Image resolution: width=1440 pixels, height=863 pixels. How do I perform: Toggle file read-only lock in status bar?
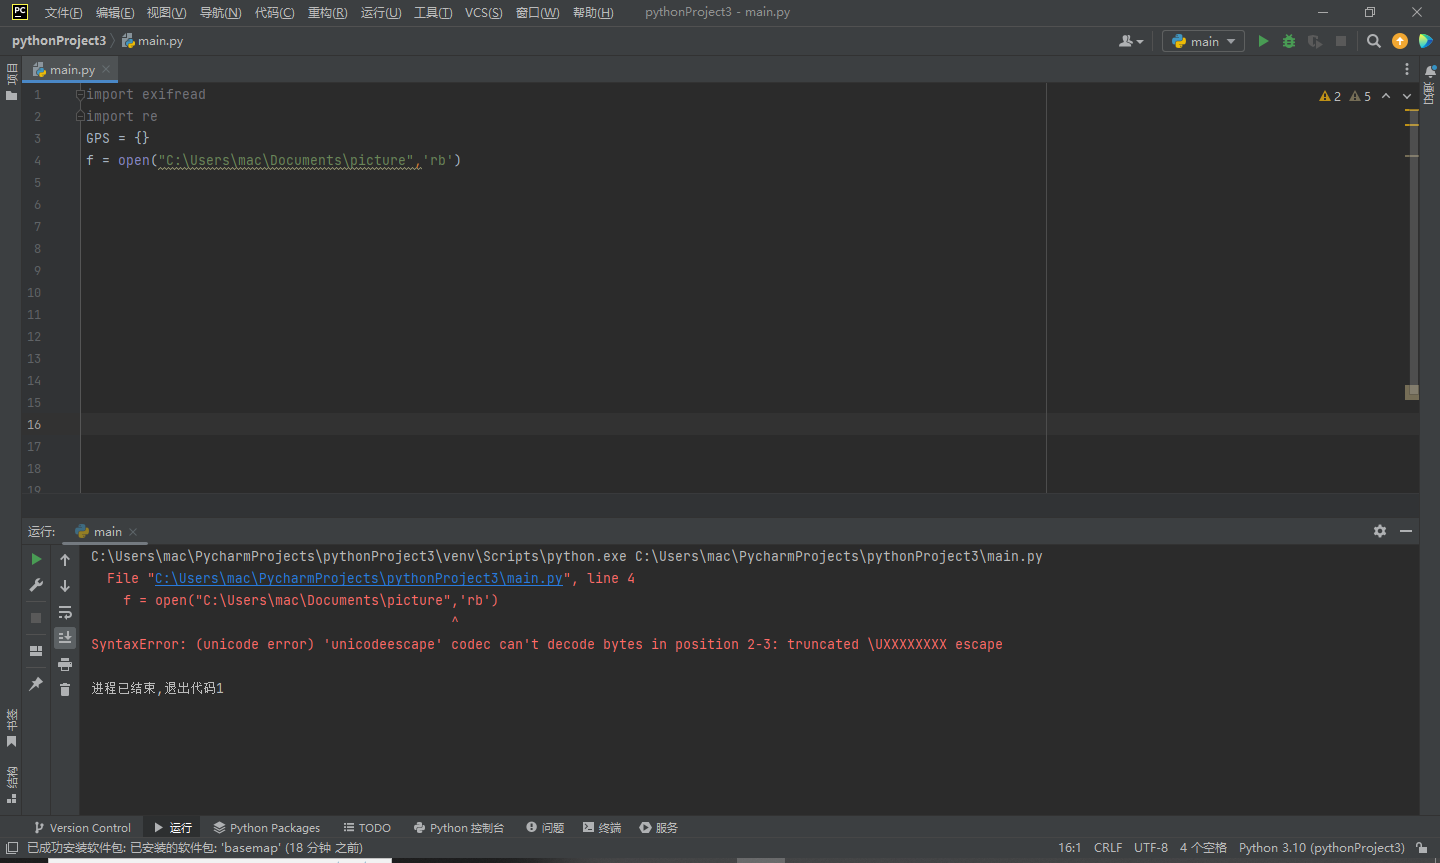(x=1422, y=848)
